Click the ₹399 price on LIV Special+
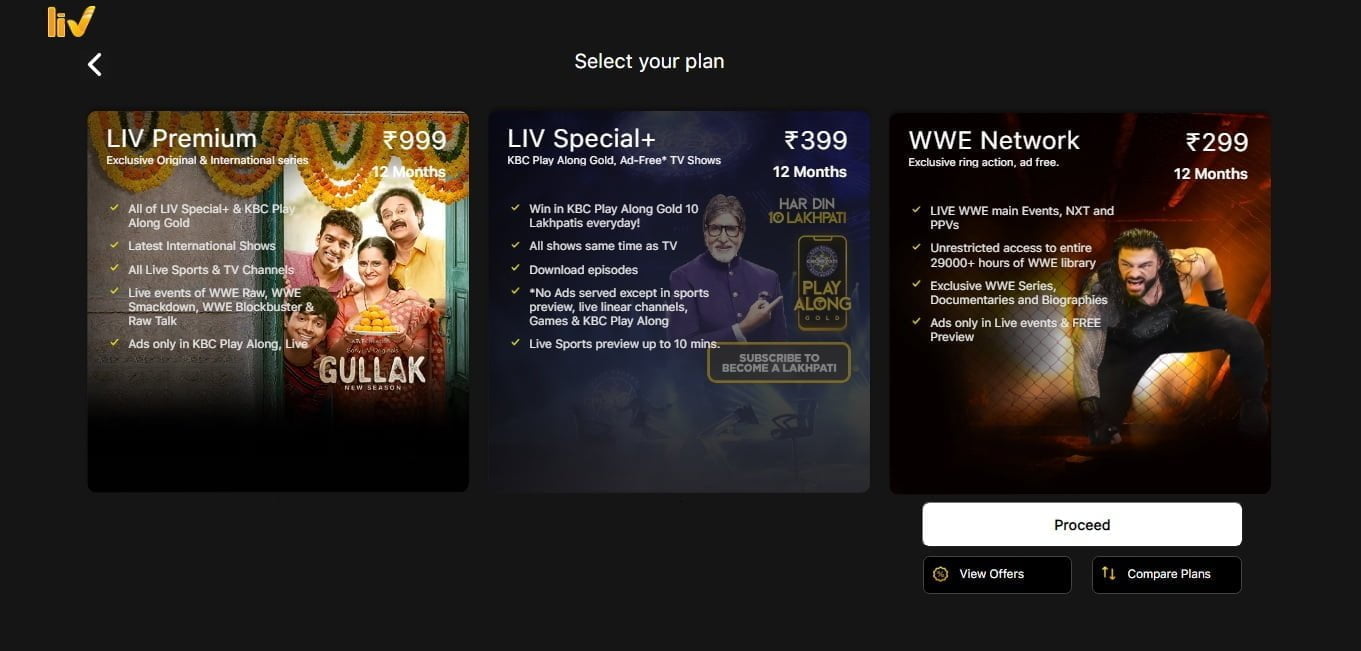Screen dimensions: 1361x651 [x=816, y=140]
